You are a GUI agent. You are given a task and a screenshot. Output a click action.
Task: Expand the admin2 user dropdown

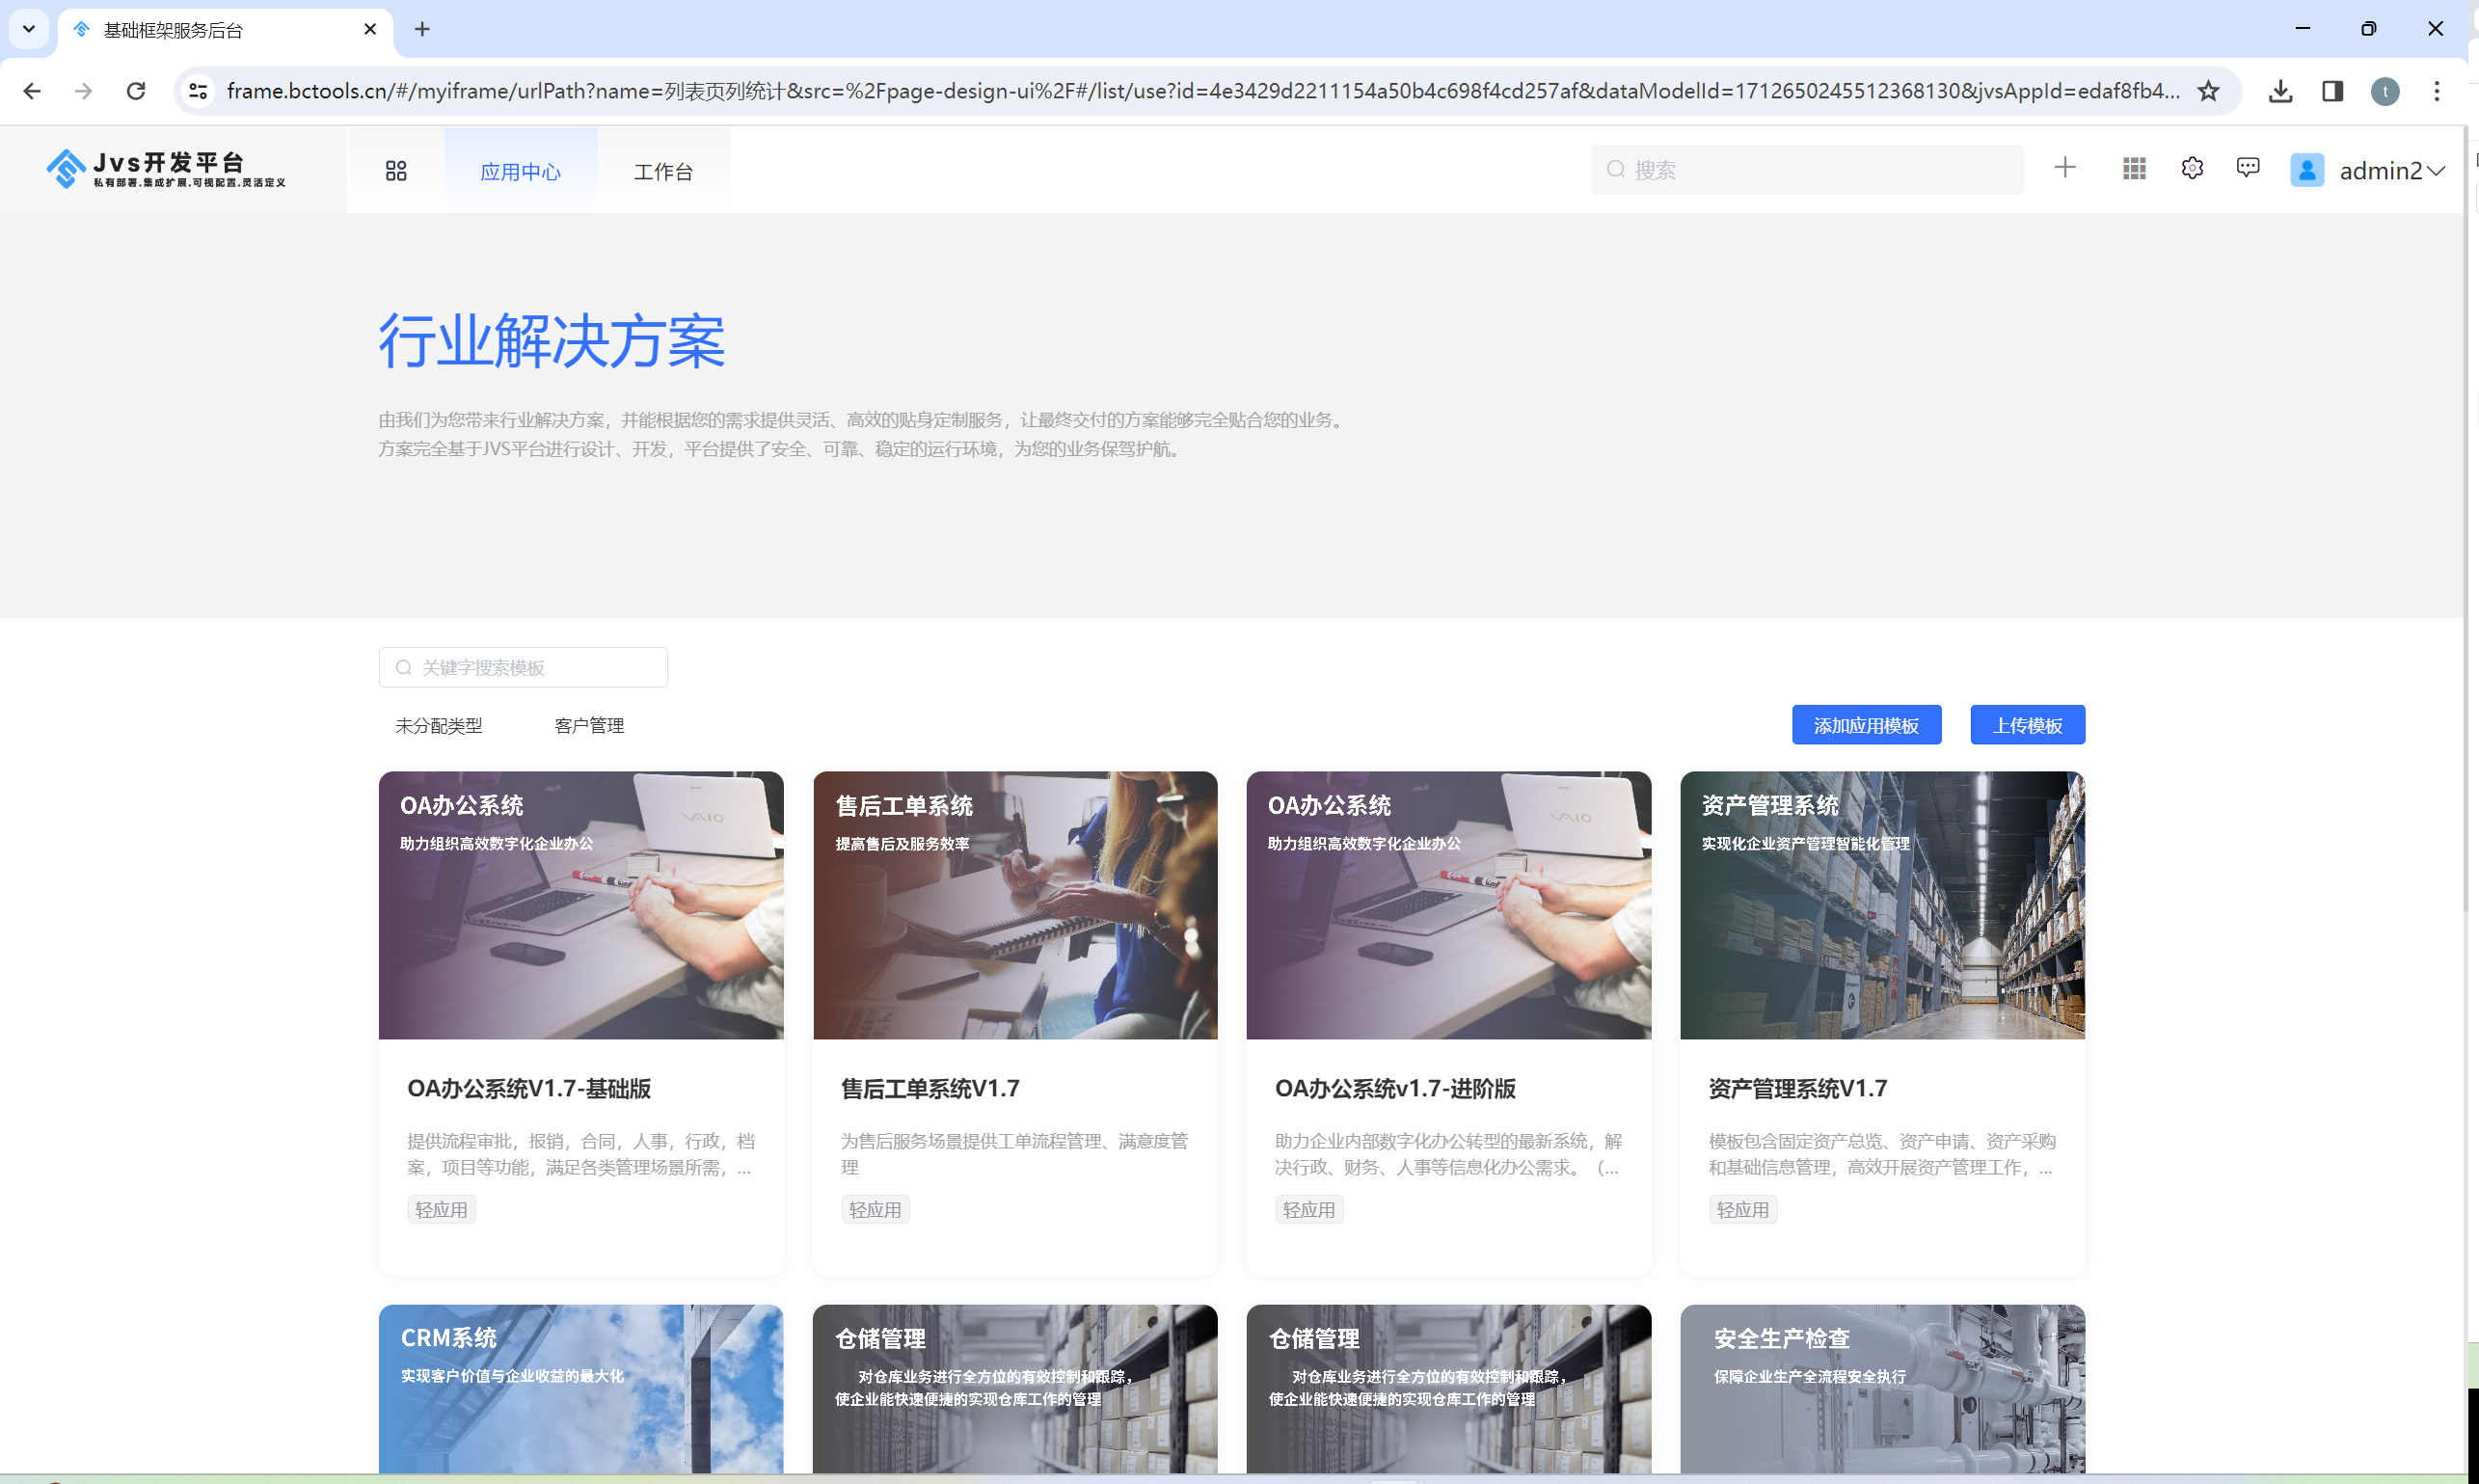tap(2436, 171)
